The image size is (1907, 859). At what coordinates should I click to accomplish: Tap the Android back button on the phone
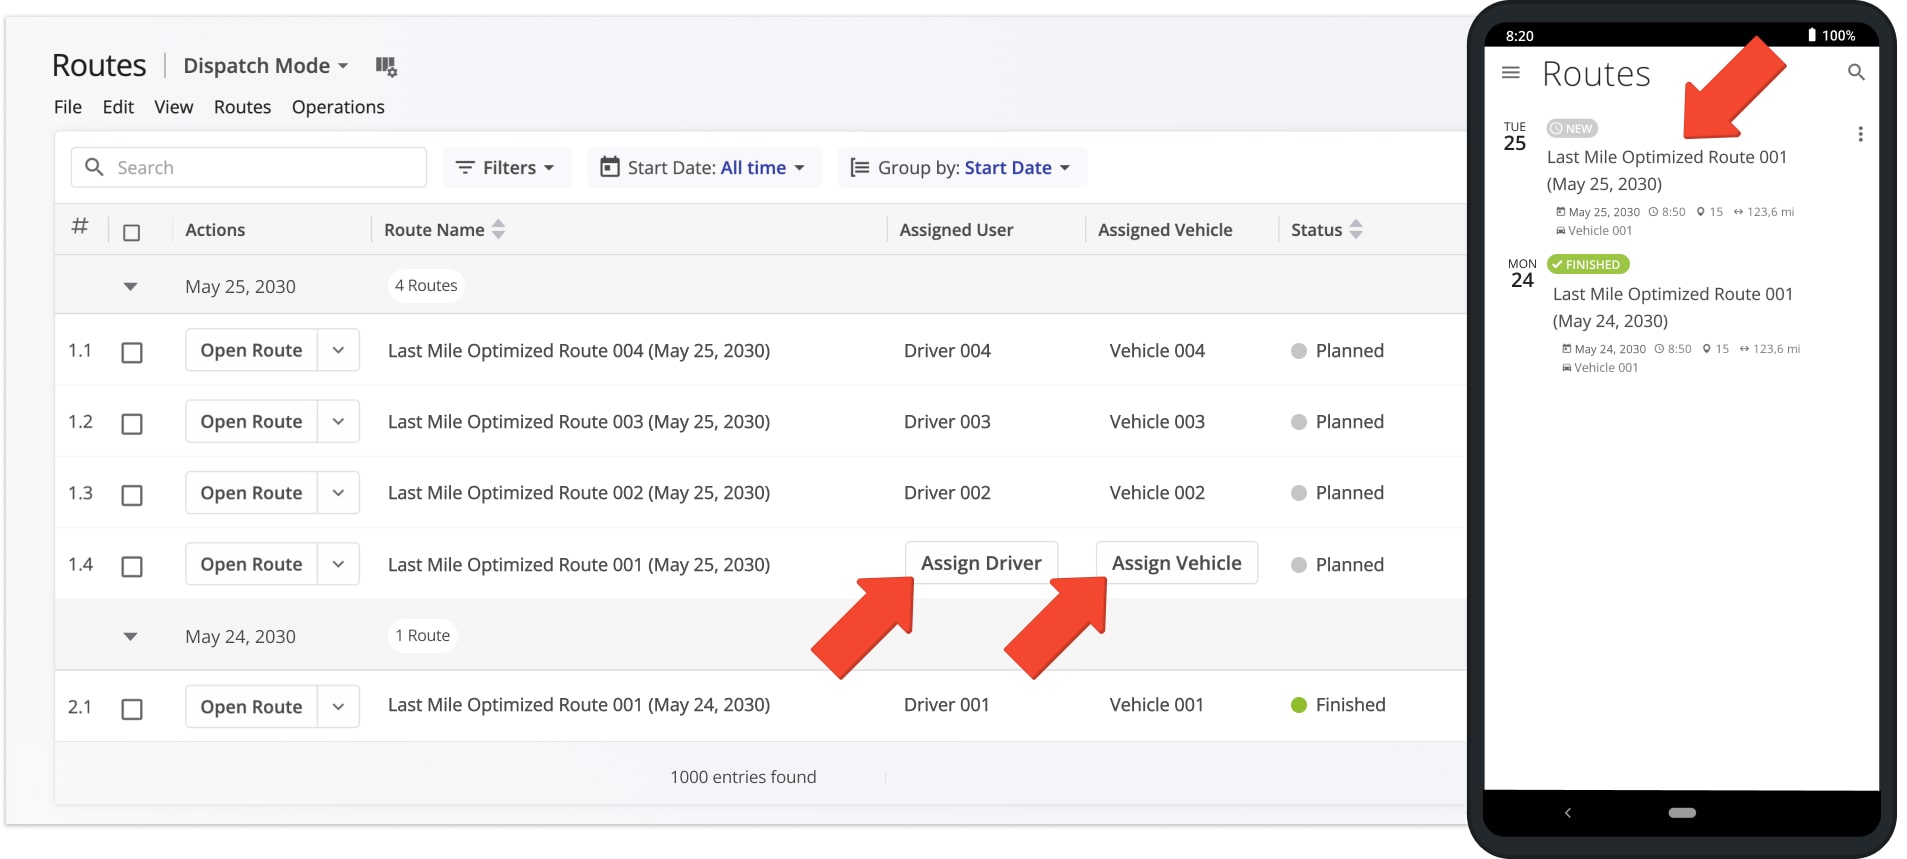click(1568, 813)
